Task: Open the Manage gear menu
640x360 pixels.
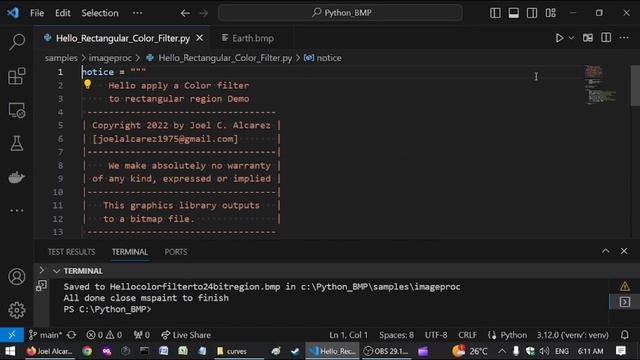Action: point(17,310)
